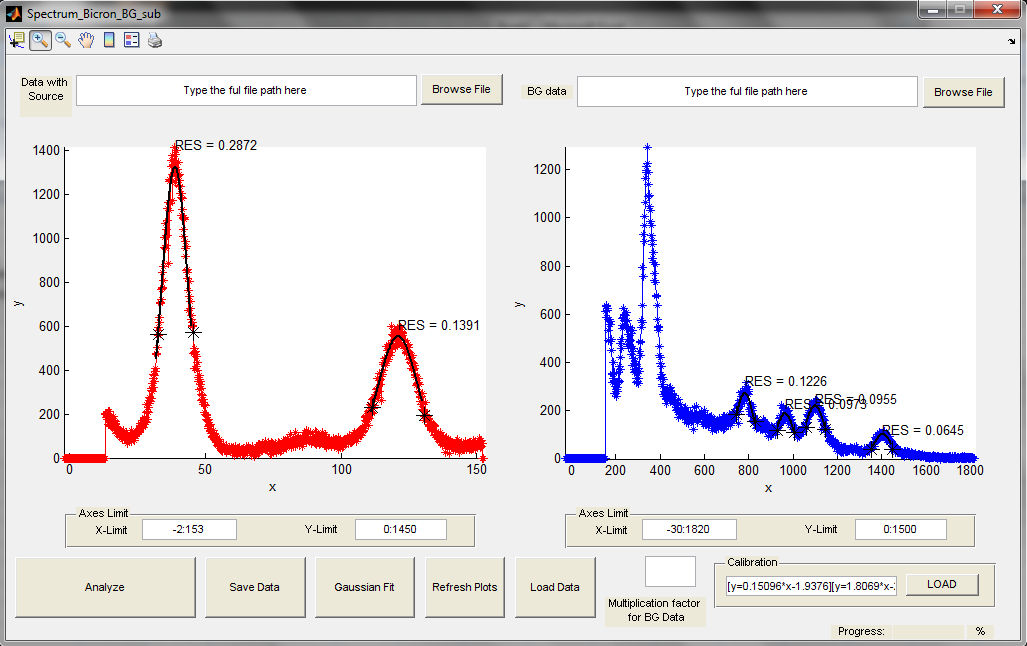Edit the Y-Limit field showing 0:1500
The image size is (1027, 646).
tap(901, 529)
